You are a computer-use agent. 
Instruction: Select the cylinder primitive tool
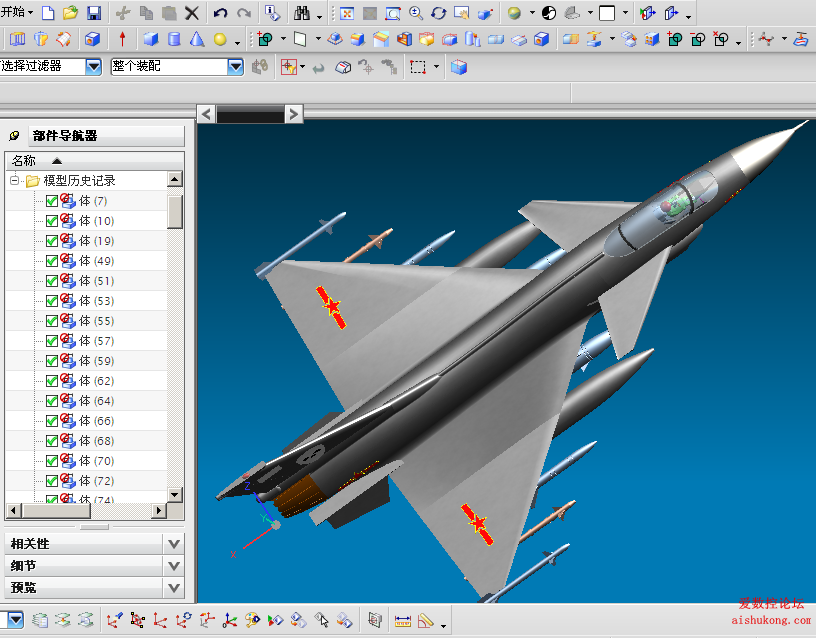pos(174,40)
